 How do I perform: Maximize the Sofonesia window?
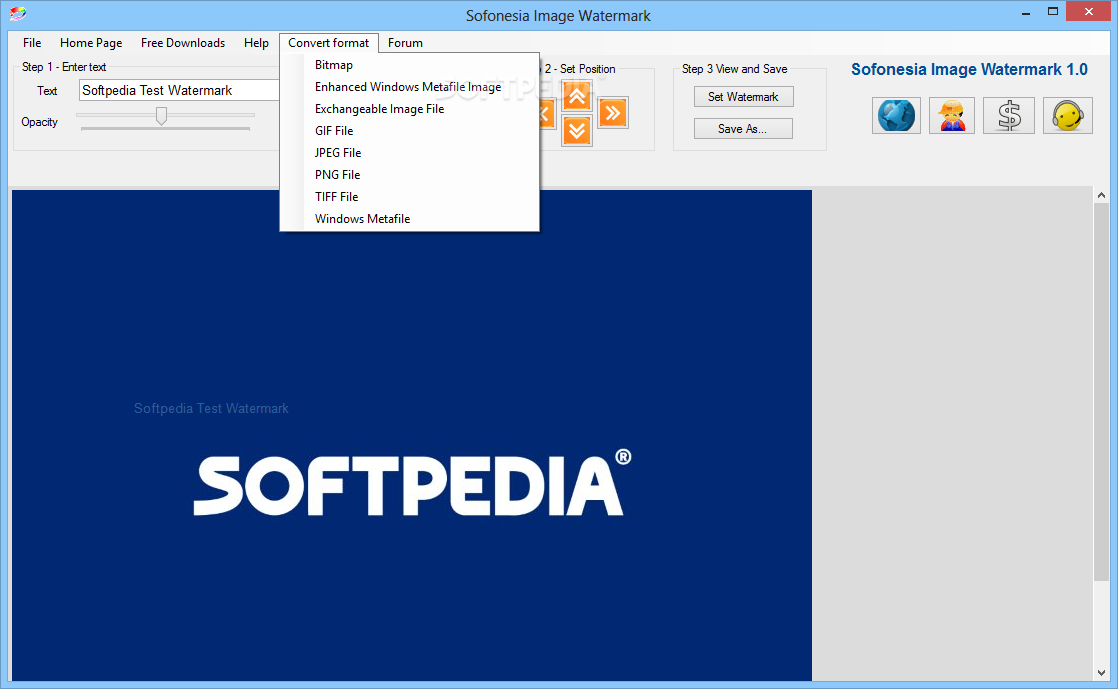click(x=1052, y=12)
